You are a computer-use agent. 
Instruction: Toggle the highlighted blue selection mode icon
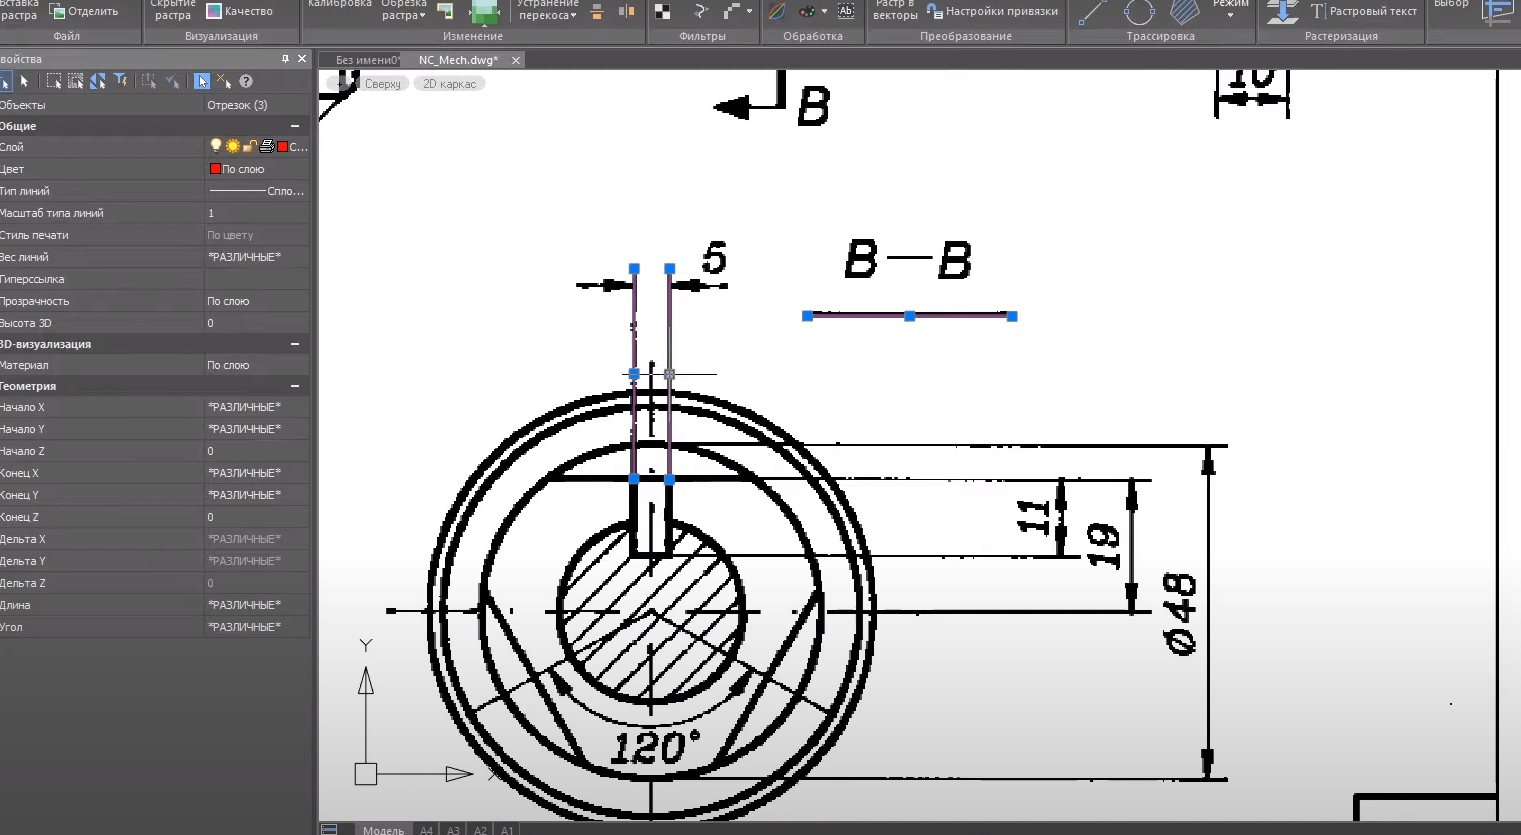tap(202, 81)
